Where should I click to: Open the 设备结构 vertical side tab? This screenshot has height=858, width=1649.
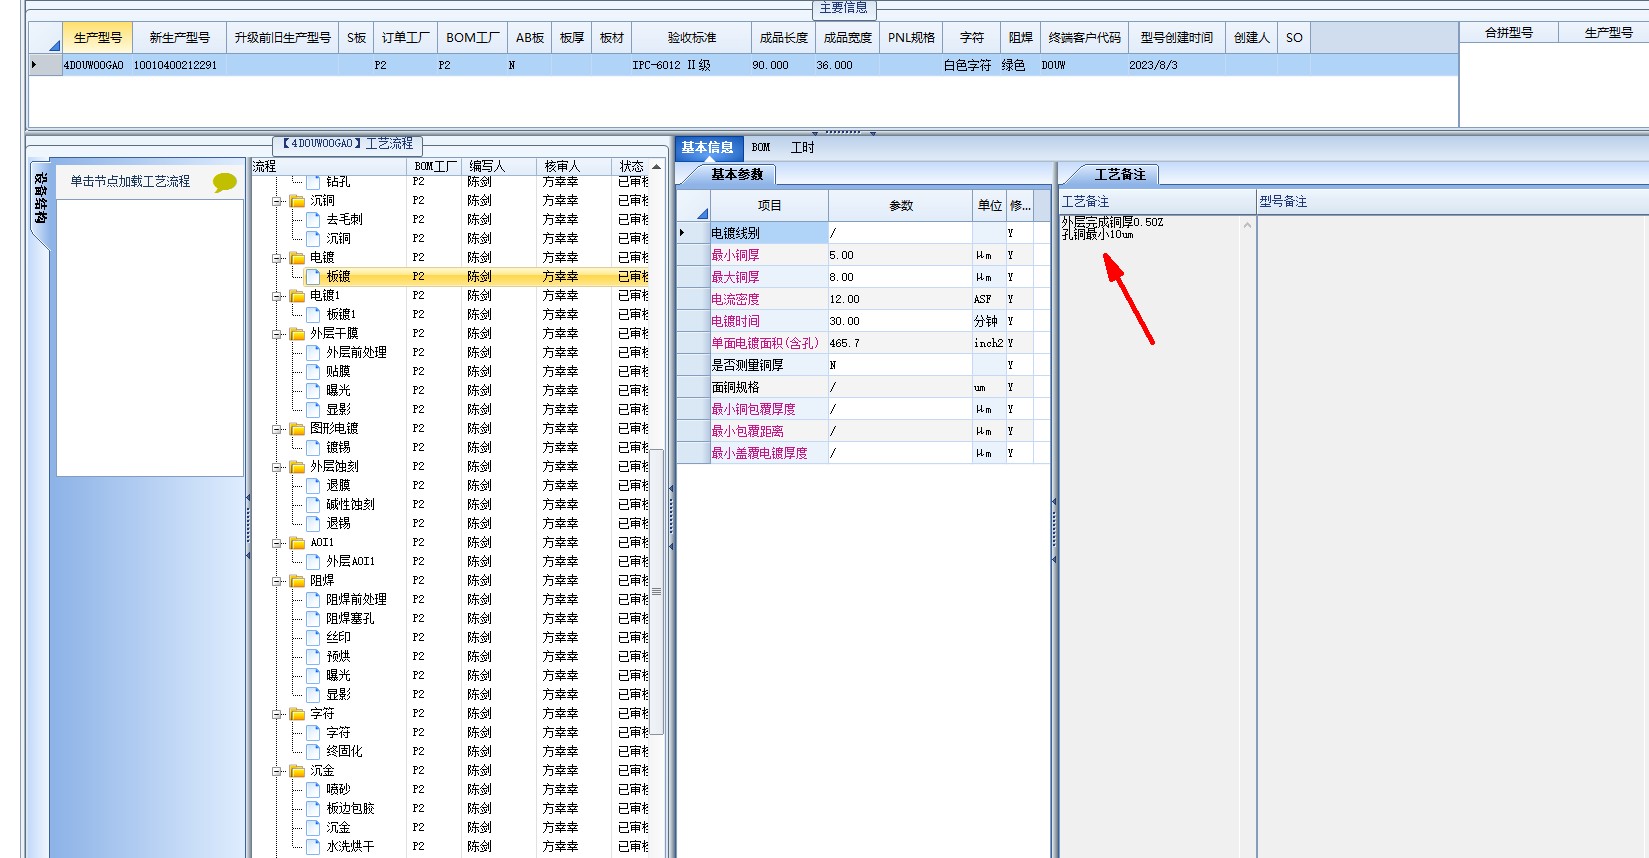point(40,198)
